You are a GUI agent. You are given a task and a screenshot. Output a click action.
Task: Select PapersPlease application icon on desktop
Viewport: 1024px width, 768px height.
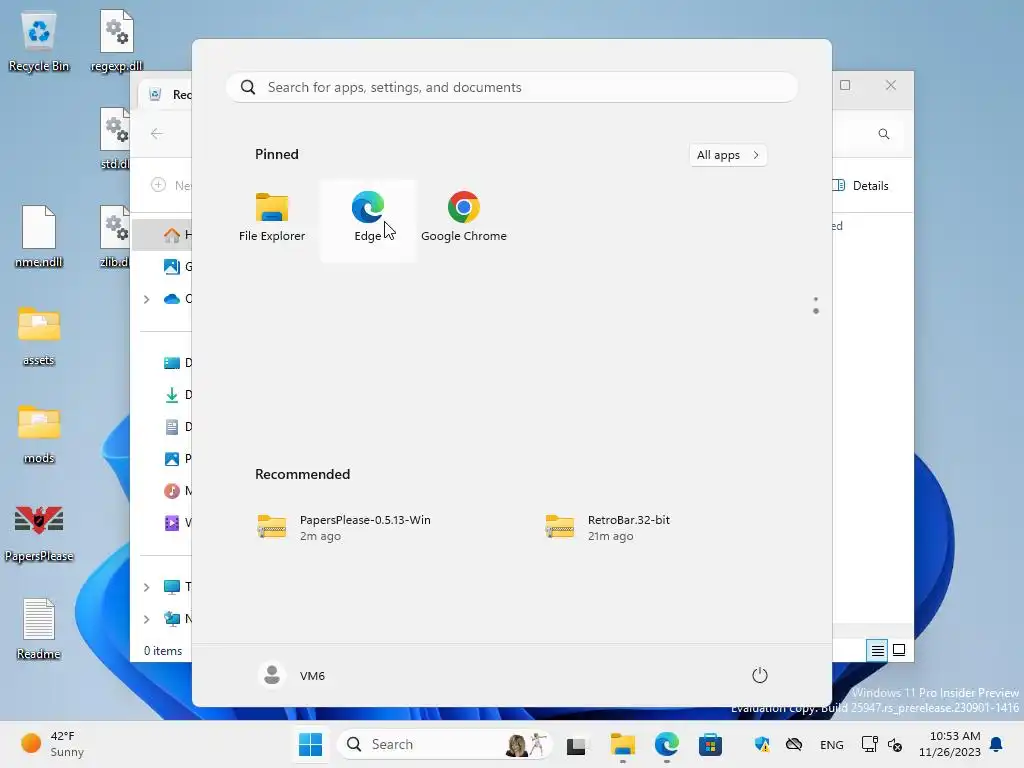39,533
